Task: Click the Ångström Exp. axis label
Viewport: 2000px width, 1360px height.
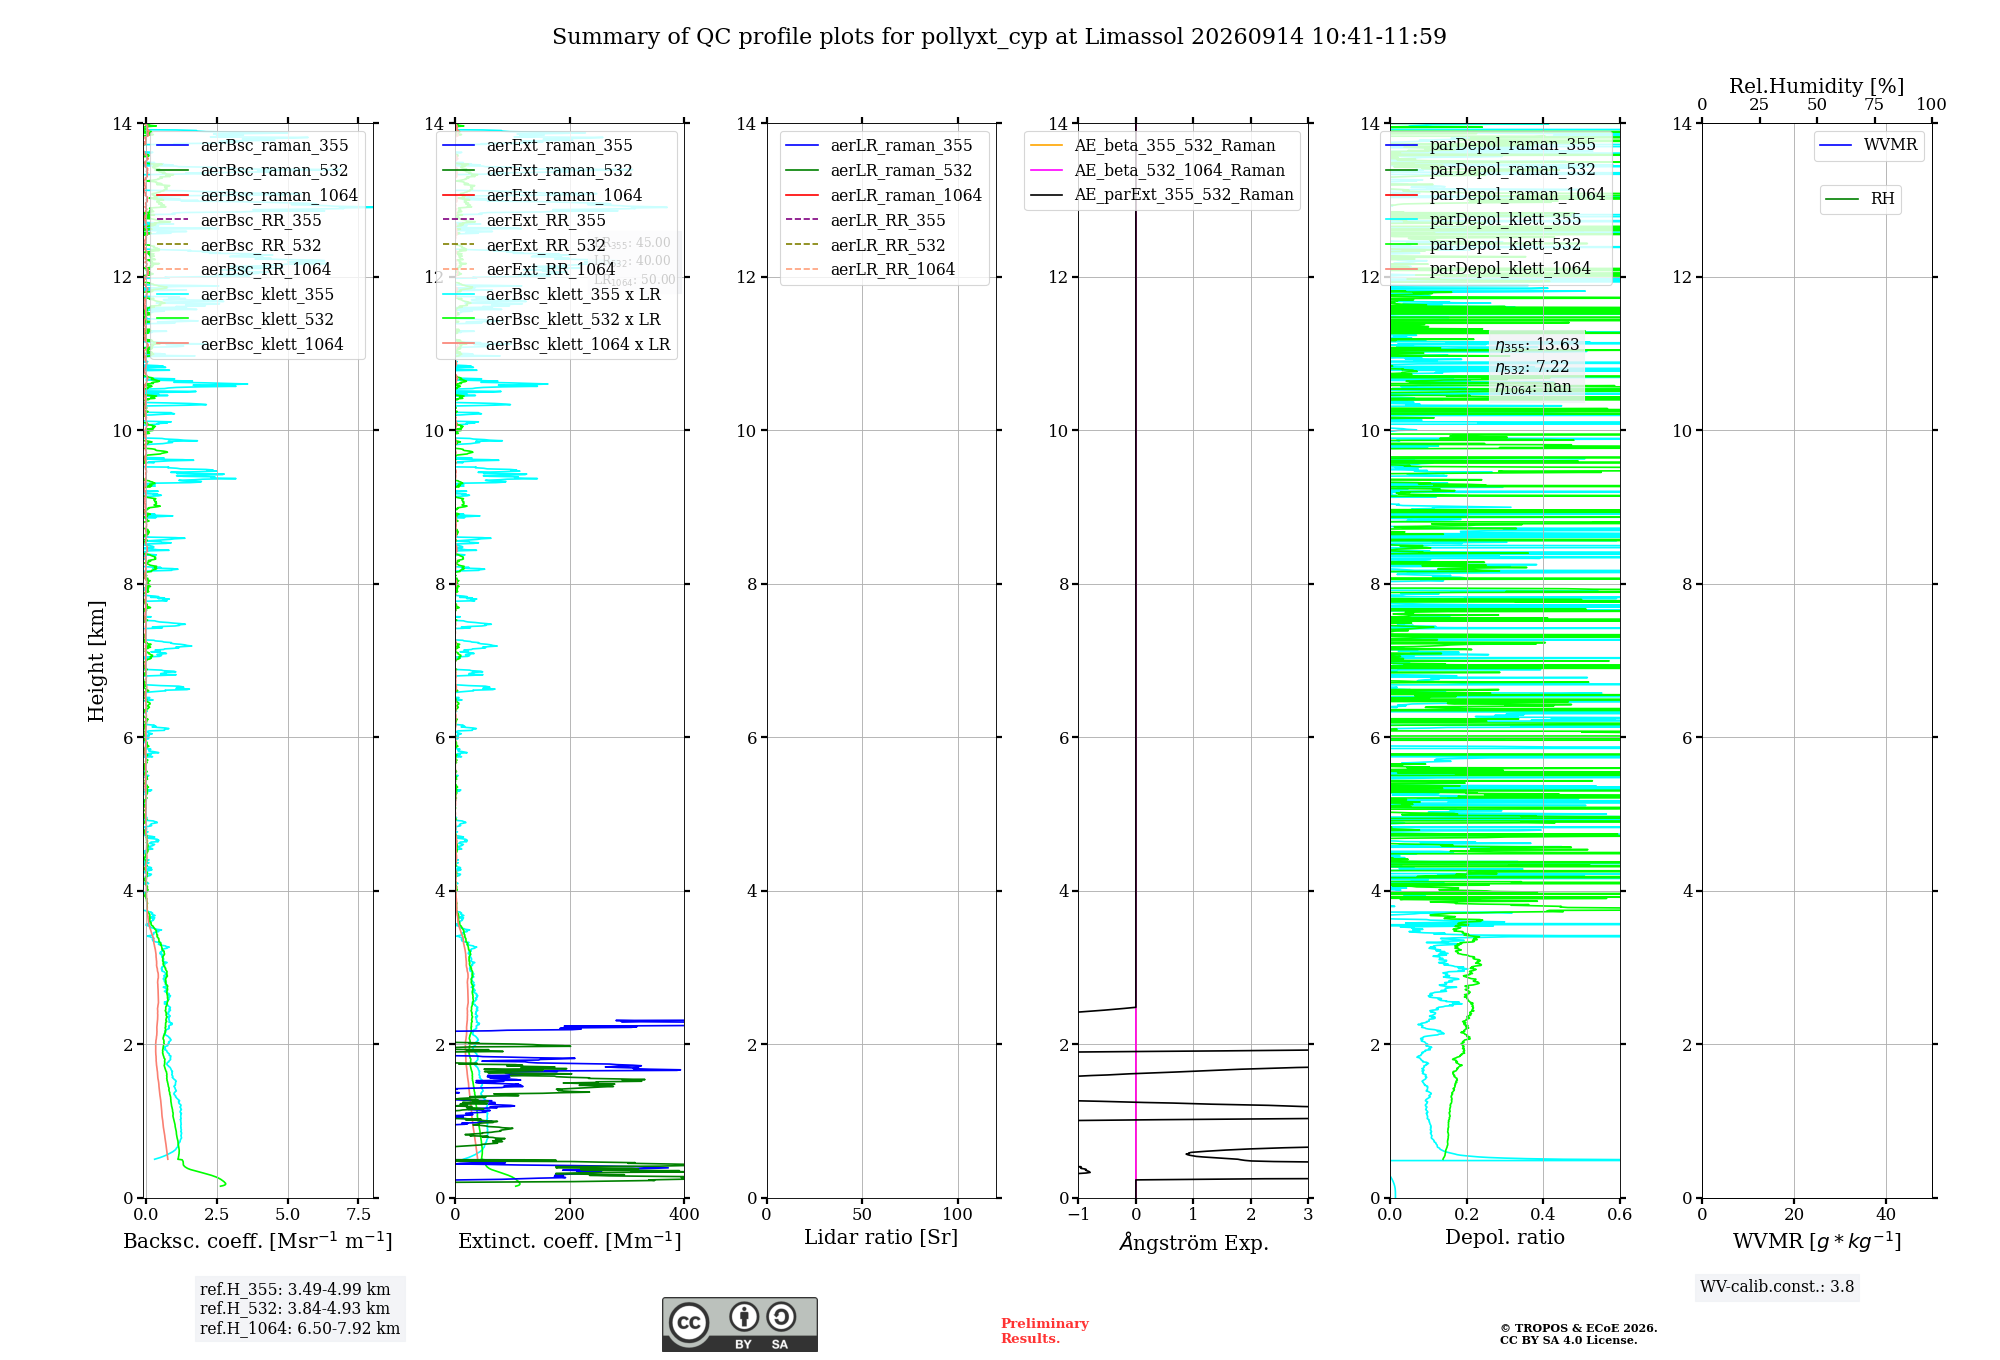Action: click(x=1193, y=1242)
